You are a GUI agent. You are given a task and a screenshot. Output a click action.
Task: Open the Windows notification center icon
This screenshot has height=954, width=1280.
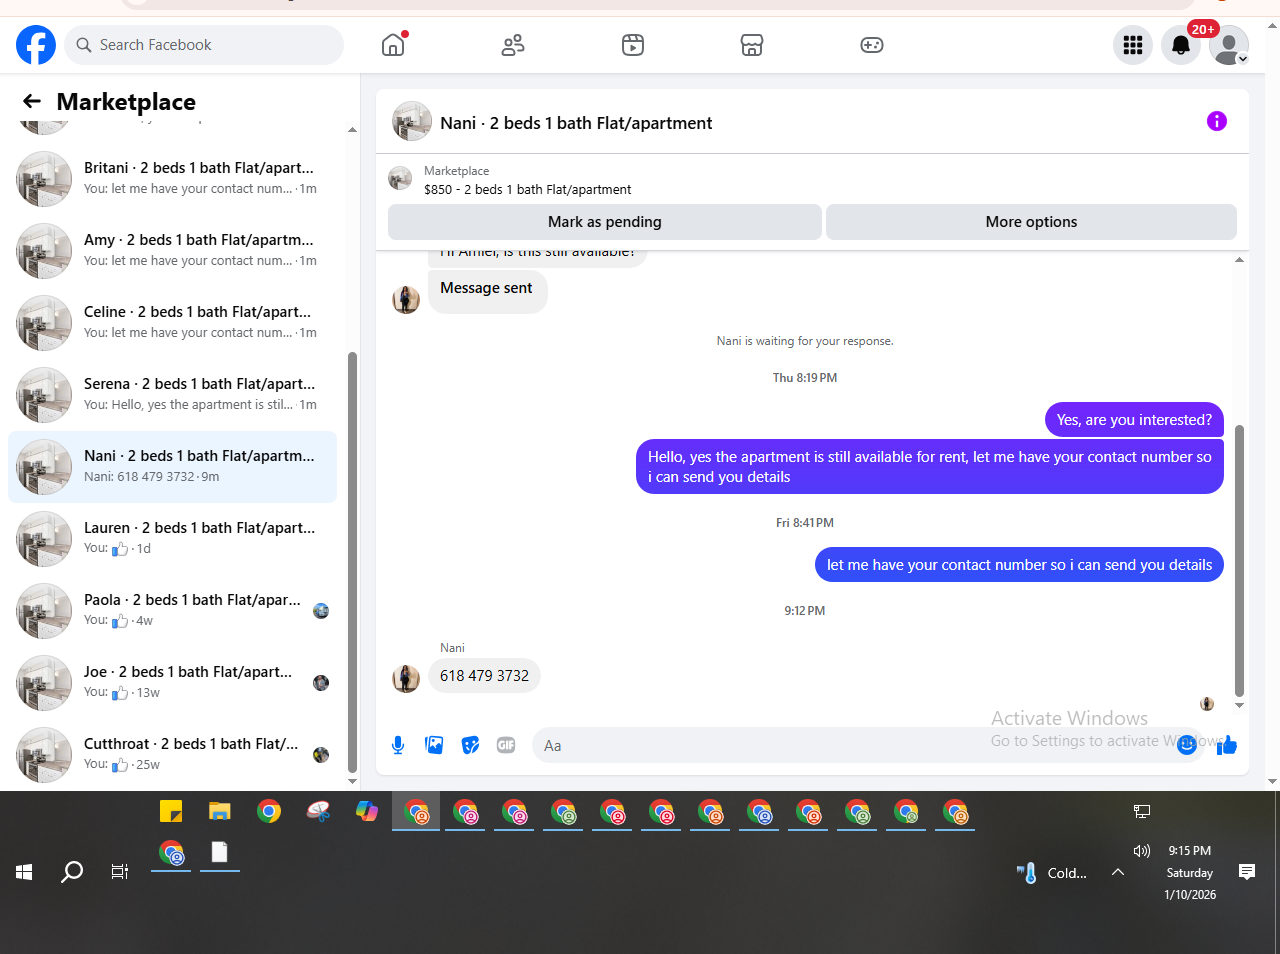point(1247,872)
